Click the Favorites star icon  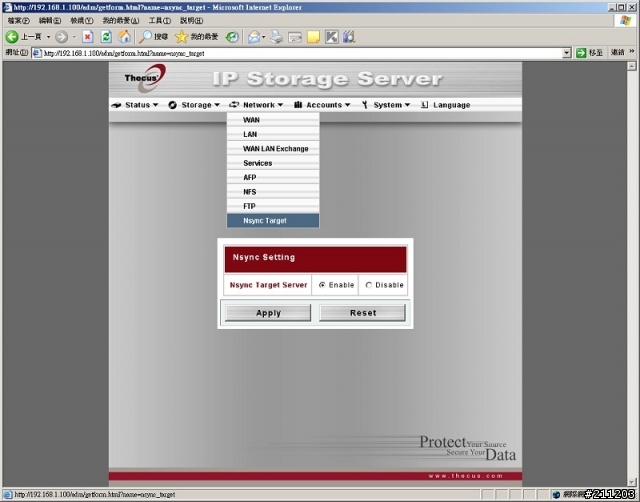[x=181, y=37]
